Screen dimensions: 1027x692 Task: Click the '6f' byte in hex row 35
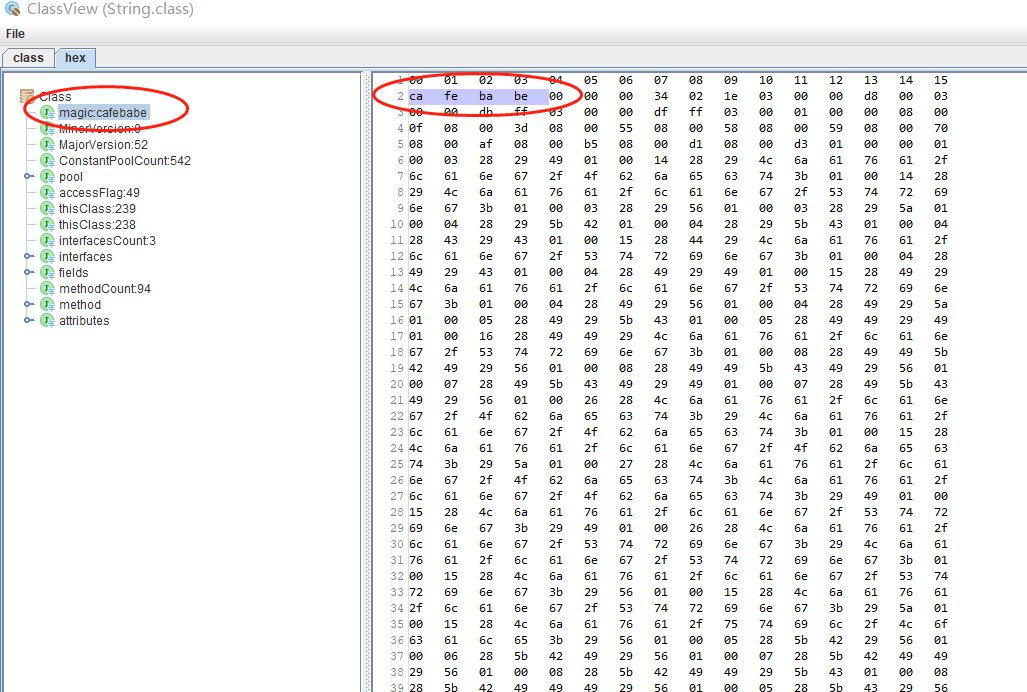coord(941,624)
